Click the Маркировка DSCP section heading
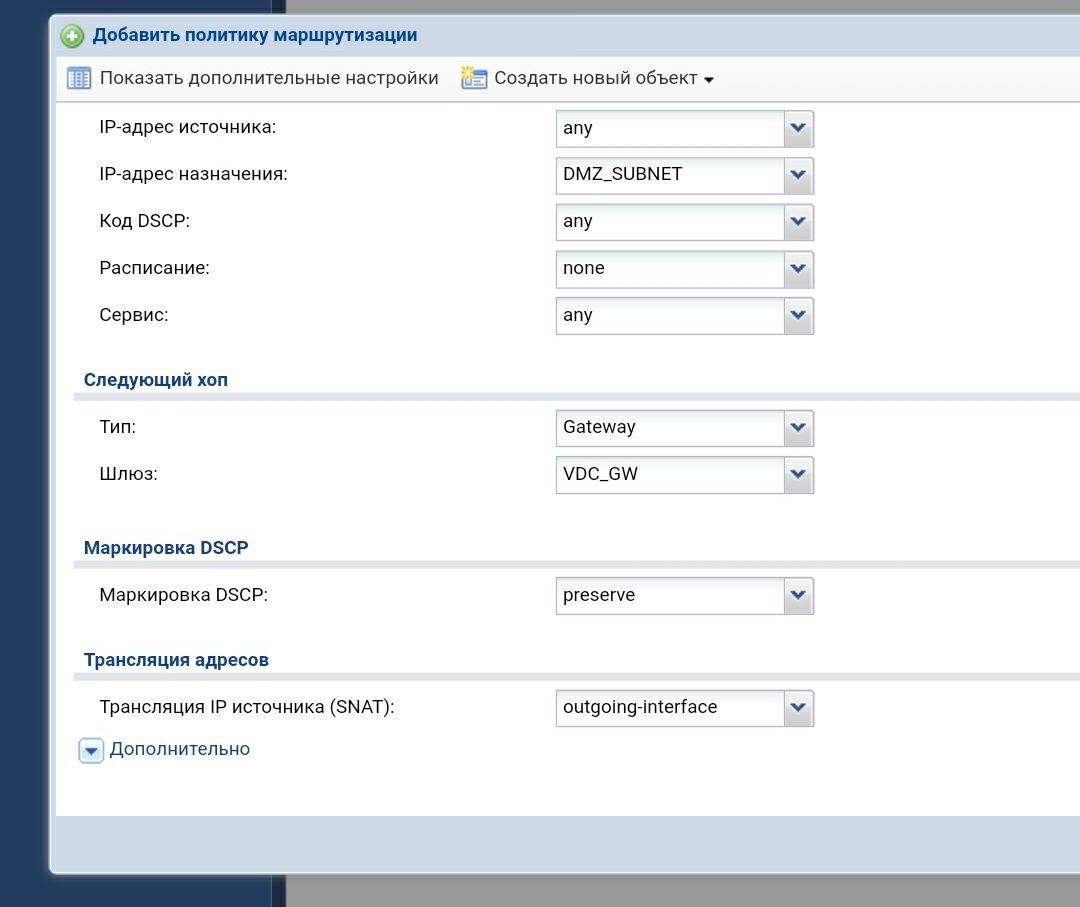This screenshot has height=907, width=1080. pos(166,548)
